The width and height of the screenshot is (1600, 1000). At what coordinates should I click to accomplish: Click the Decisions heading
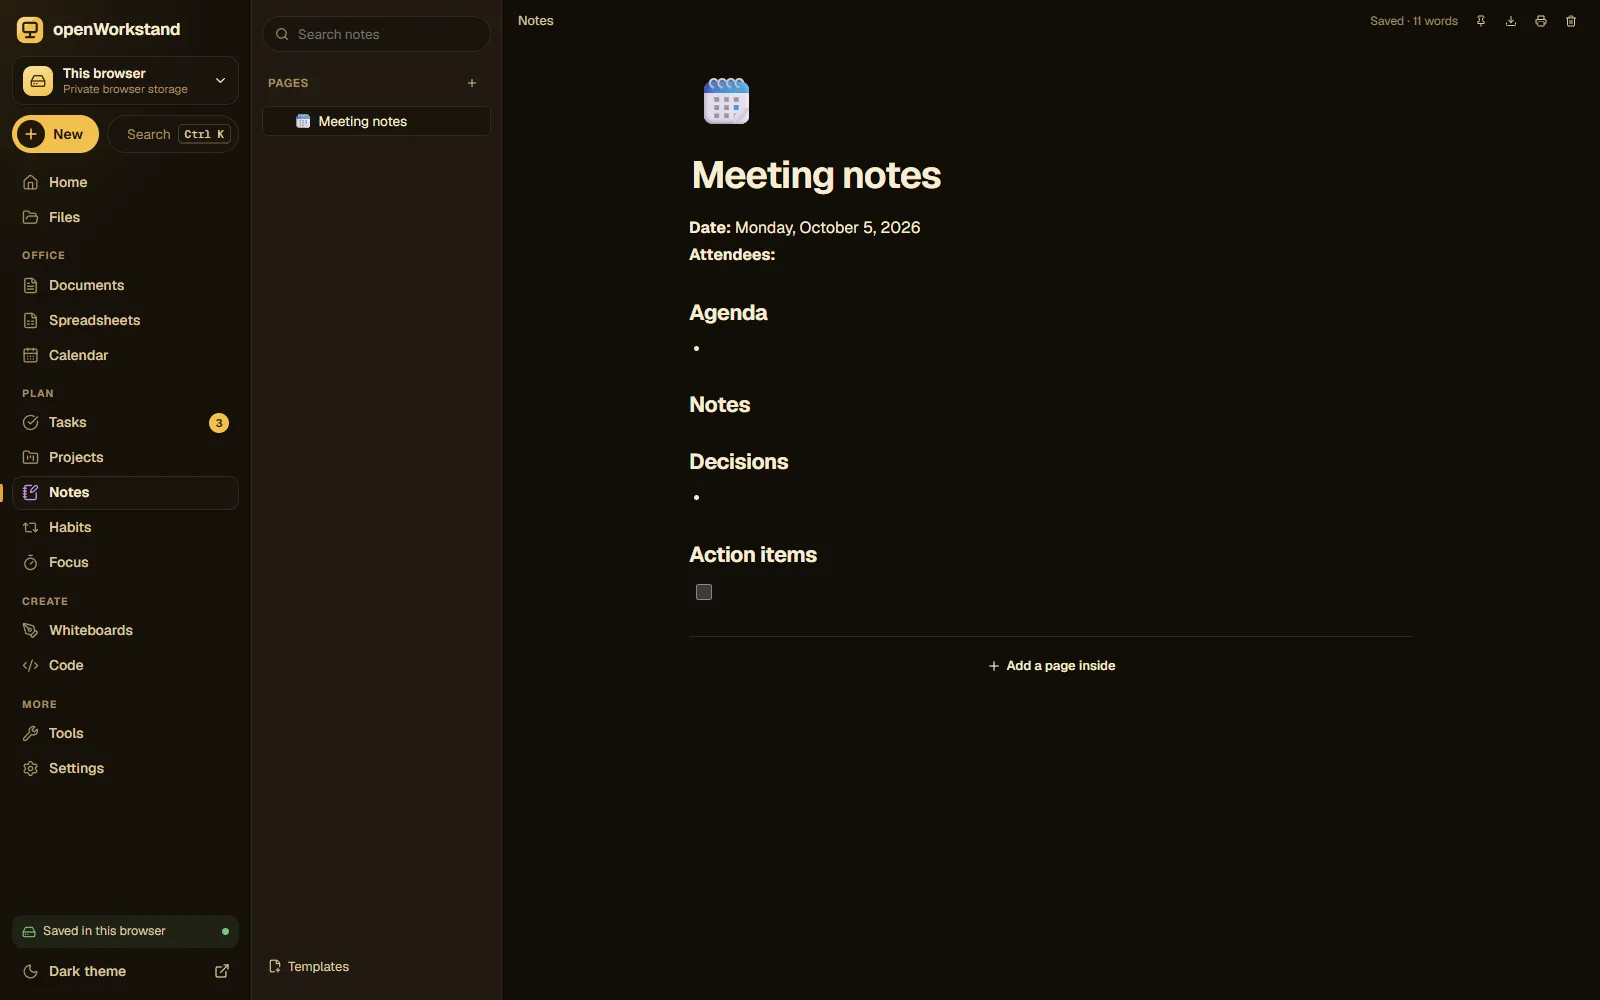(x=739, y=462)
